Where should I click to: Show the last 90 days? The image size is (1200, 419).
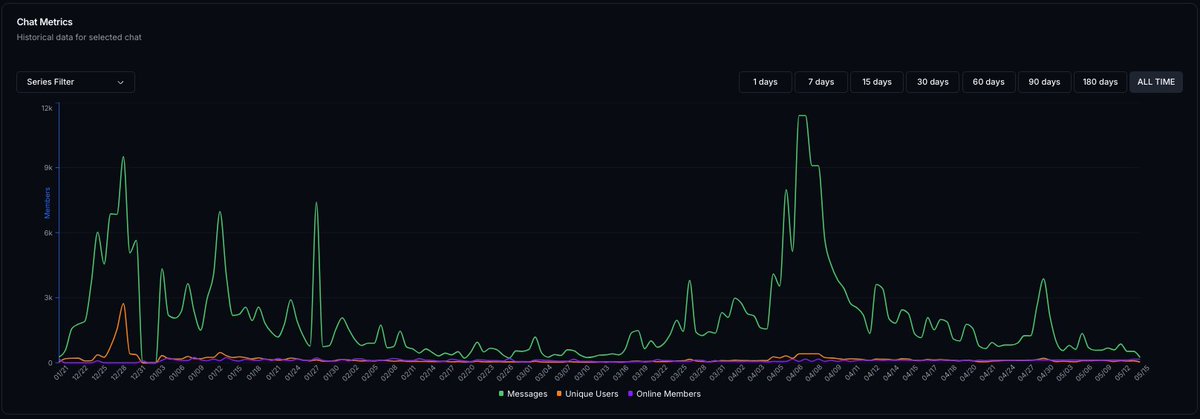click(1044, 82)
